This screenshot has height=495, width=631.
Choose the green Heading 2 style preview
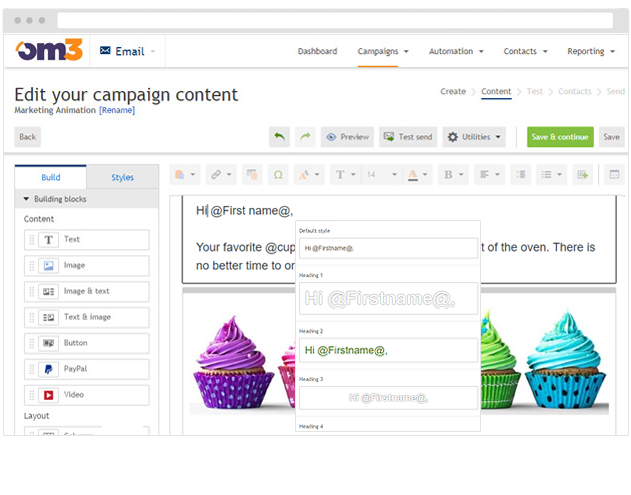pos(388,350)
